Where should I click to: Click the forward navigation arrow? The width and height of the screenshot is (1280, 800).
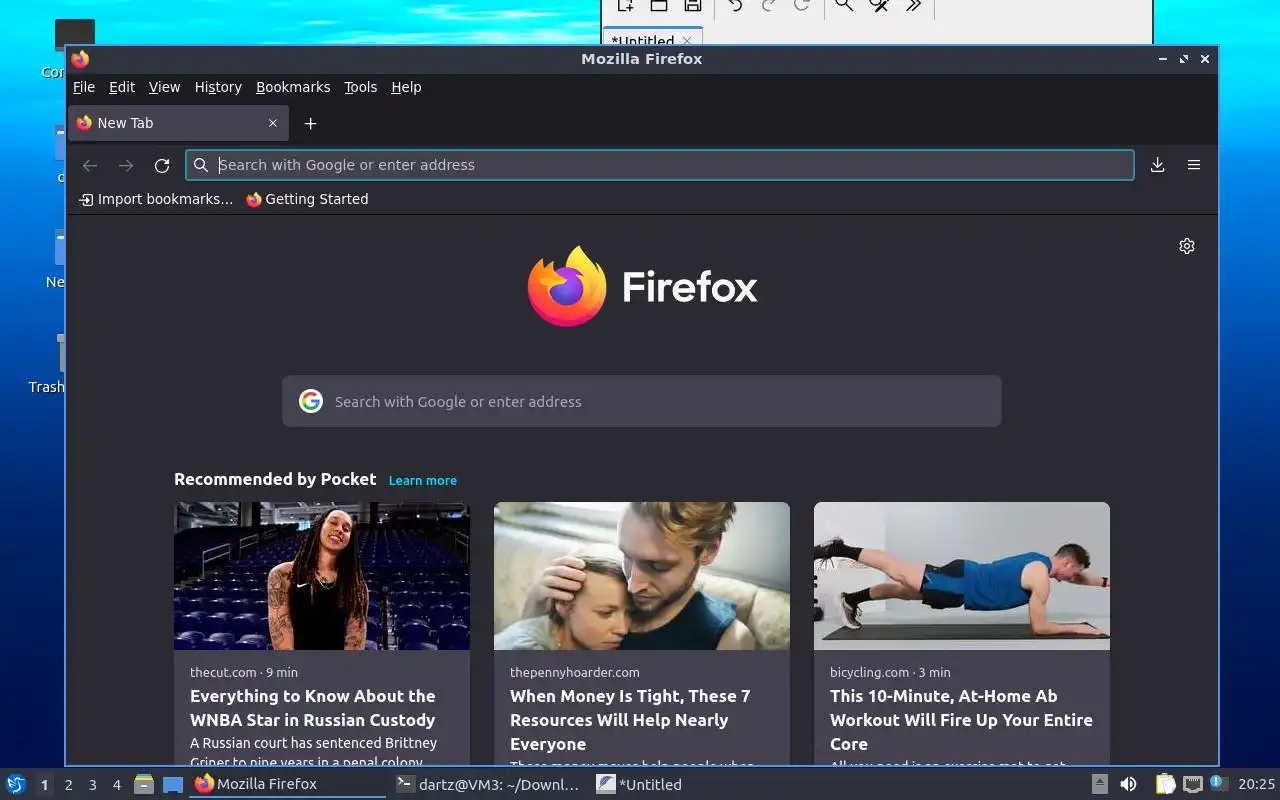tap(126, 165)
